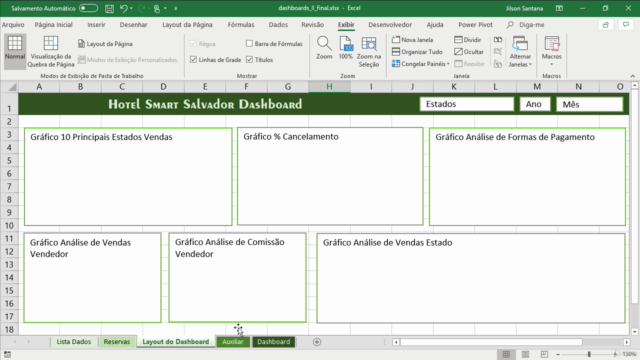Uncheck Linhas de Grade checkbox
This screenshot has width=640, height=360.
coord(193,60)
